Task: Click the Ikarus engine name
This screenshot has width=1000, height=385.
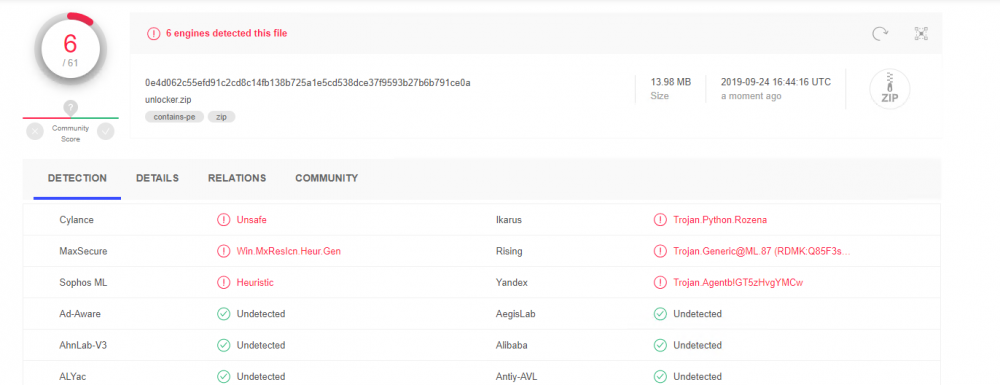Action: click(509, 220)
